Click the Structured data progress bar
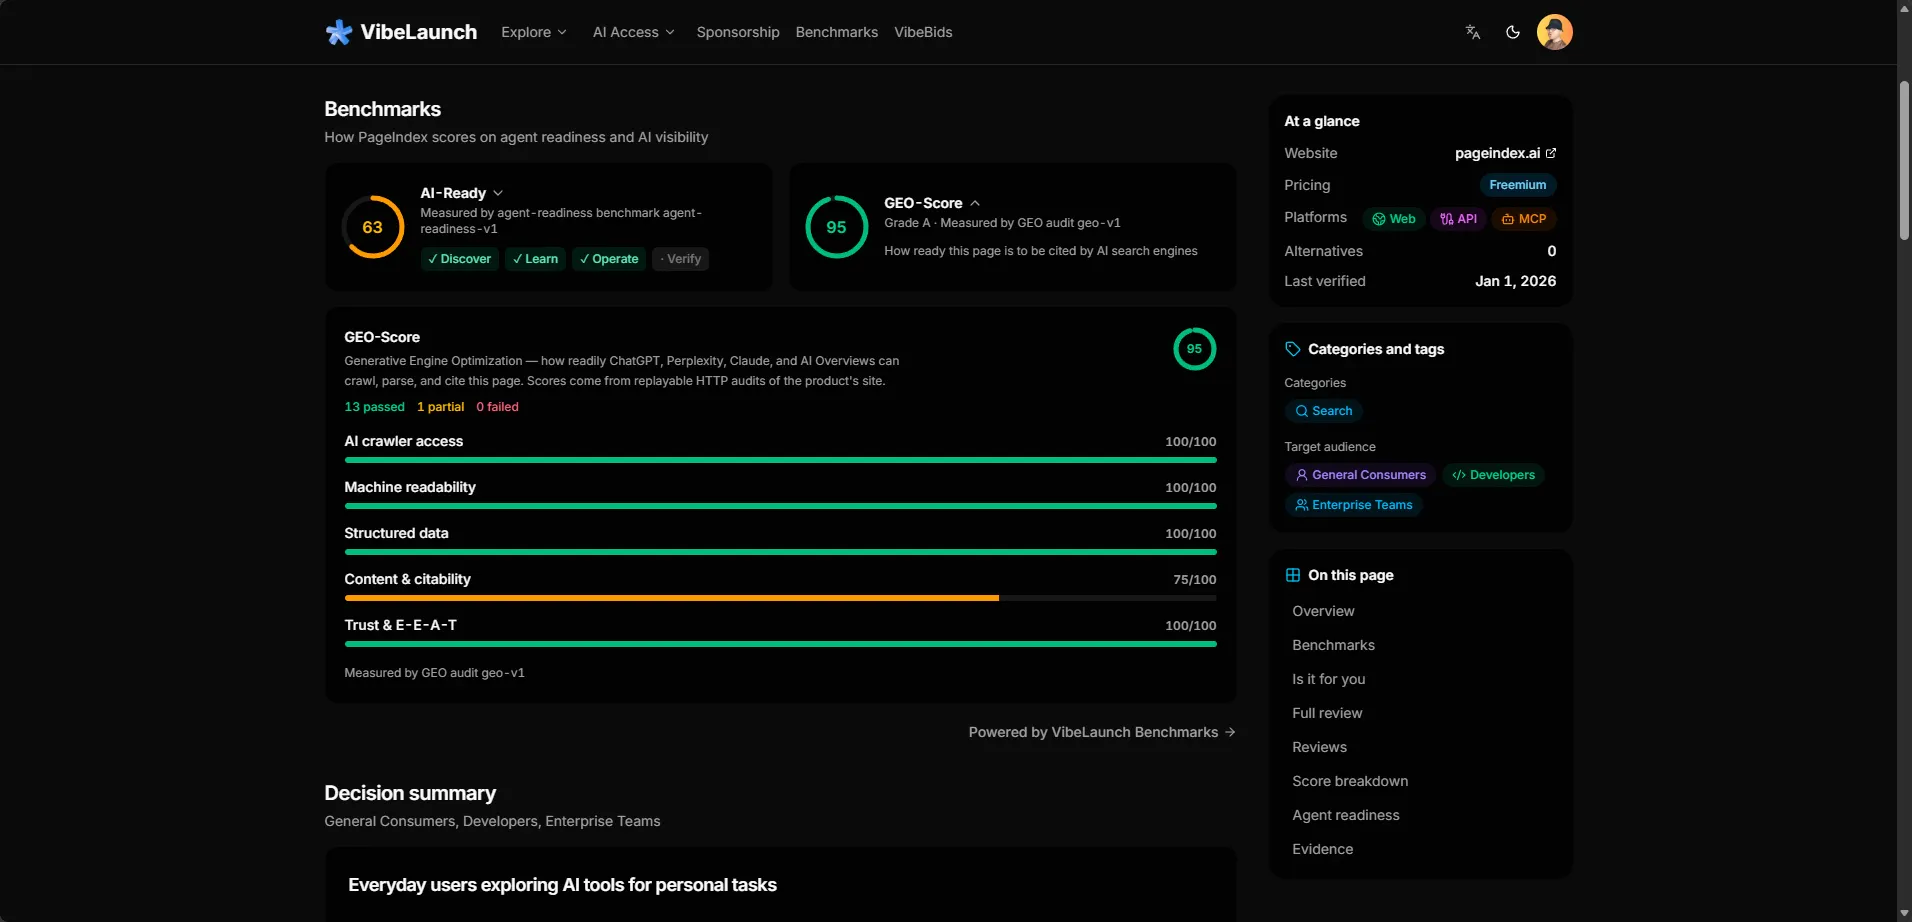Image resolution: width=1912 pixels, height=922 pixels. (x=780, y=552)
